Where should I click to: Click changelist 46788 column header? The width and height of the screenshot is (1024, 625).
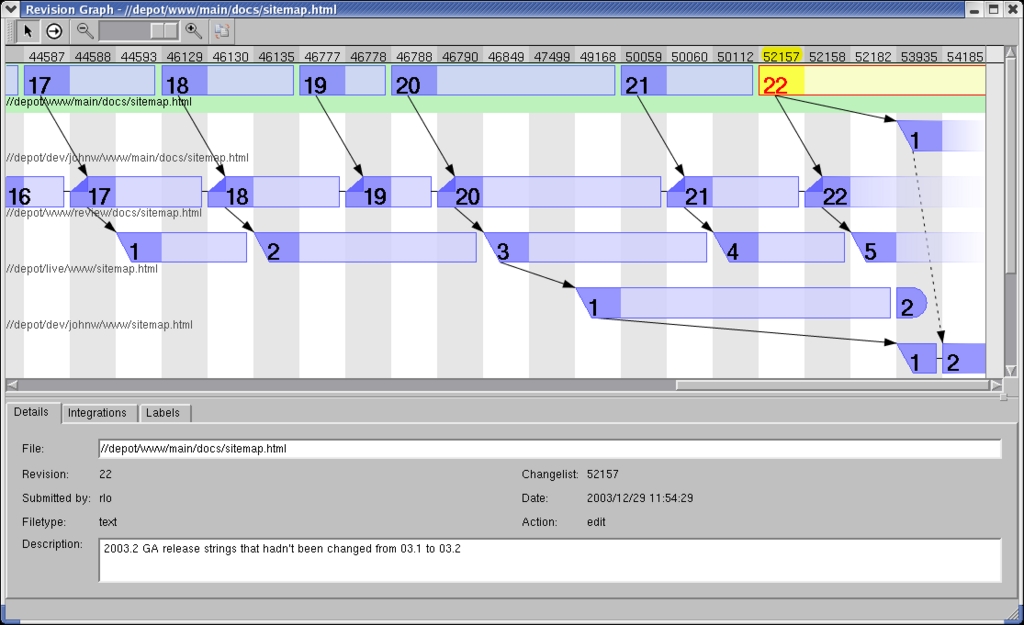coord(414,57)
